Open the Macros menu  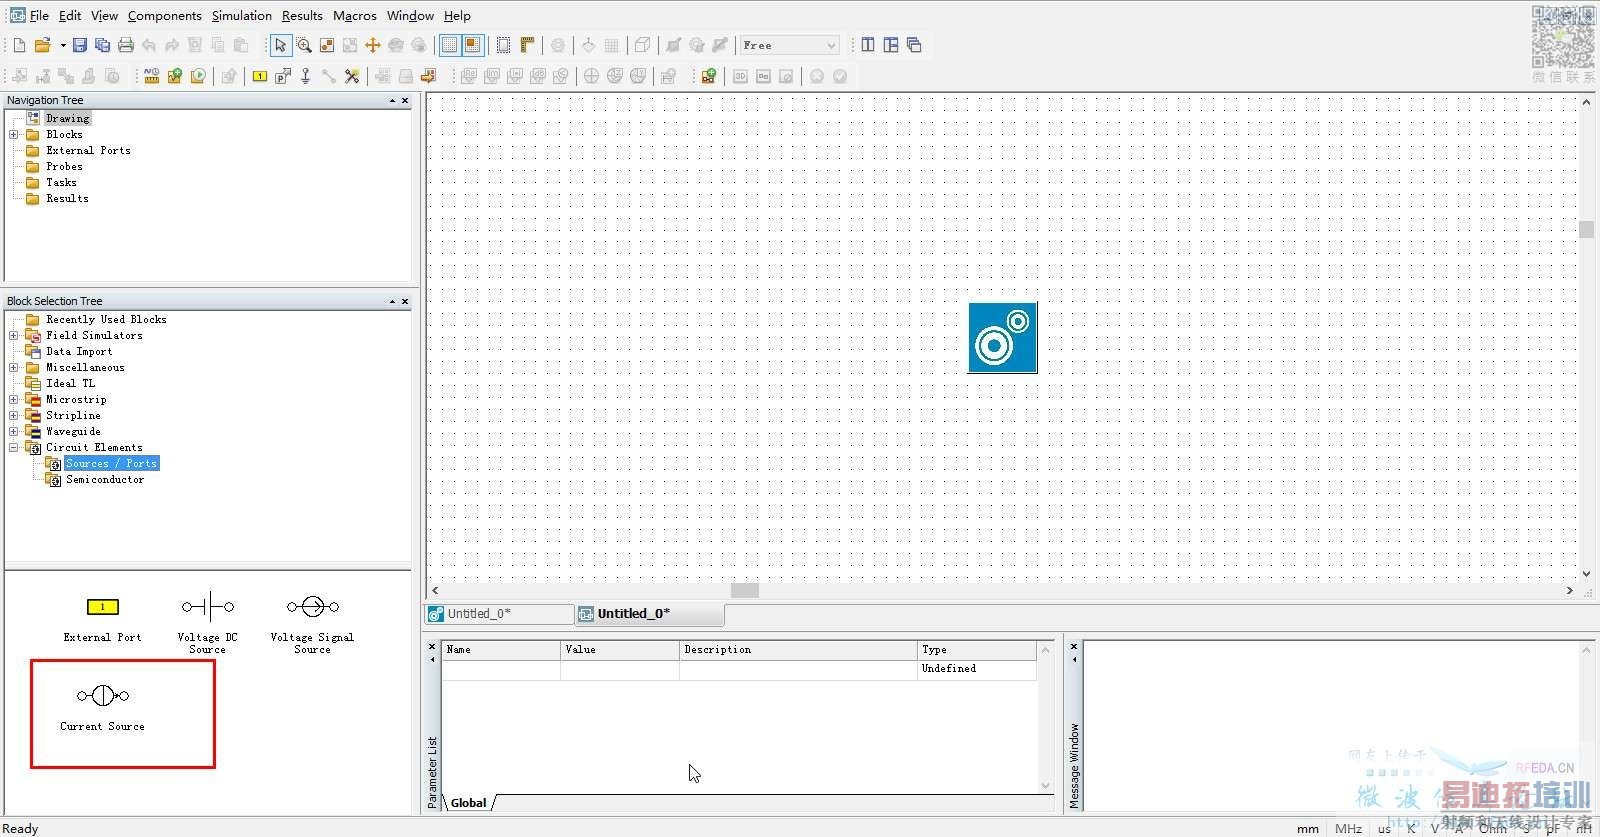click(x=355, y=16)
